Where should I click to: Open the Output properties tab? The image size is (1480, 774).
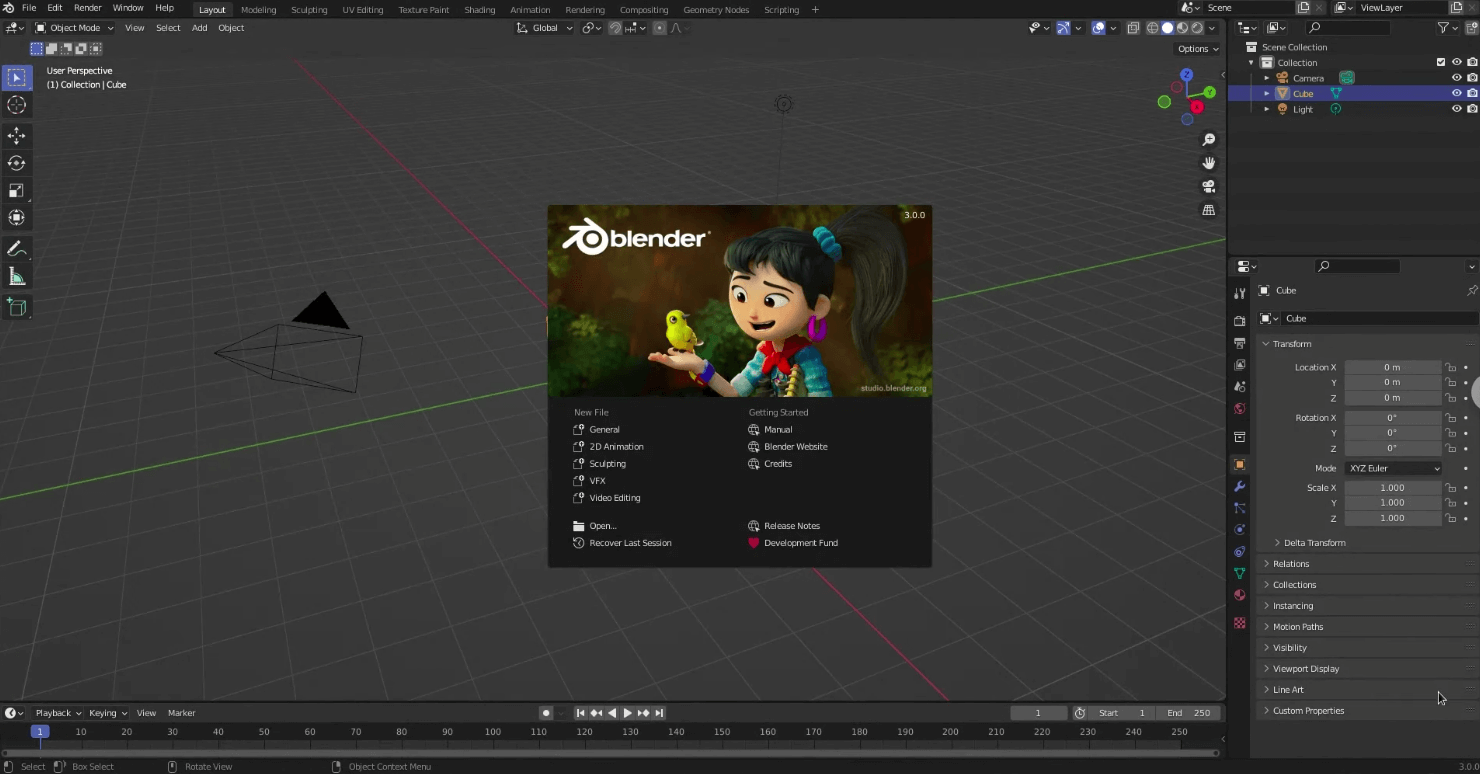pyautogui.click(x=1240, y=343)
